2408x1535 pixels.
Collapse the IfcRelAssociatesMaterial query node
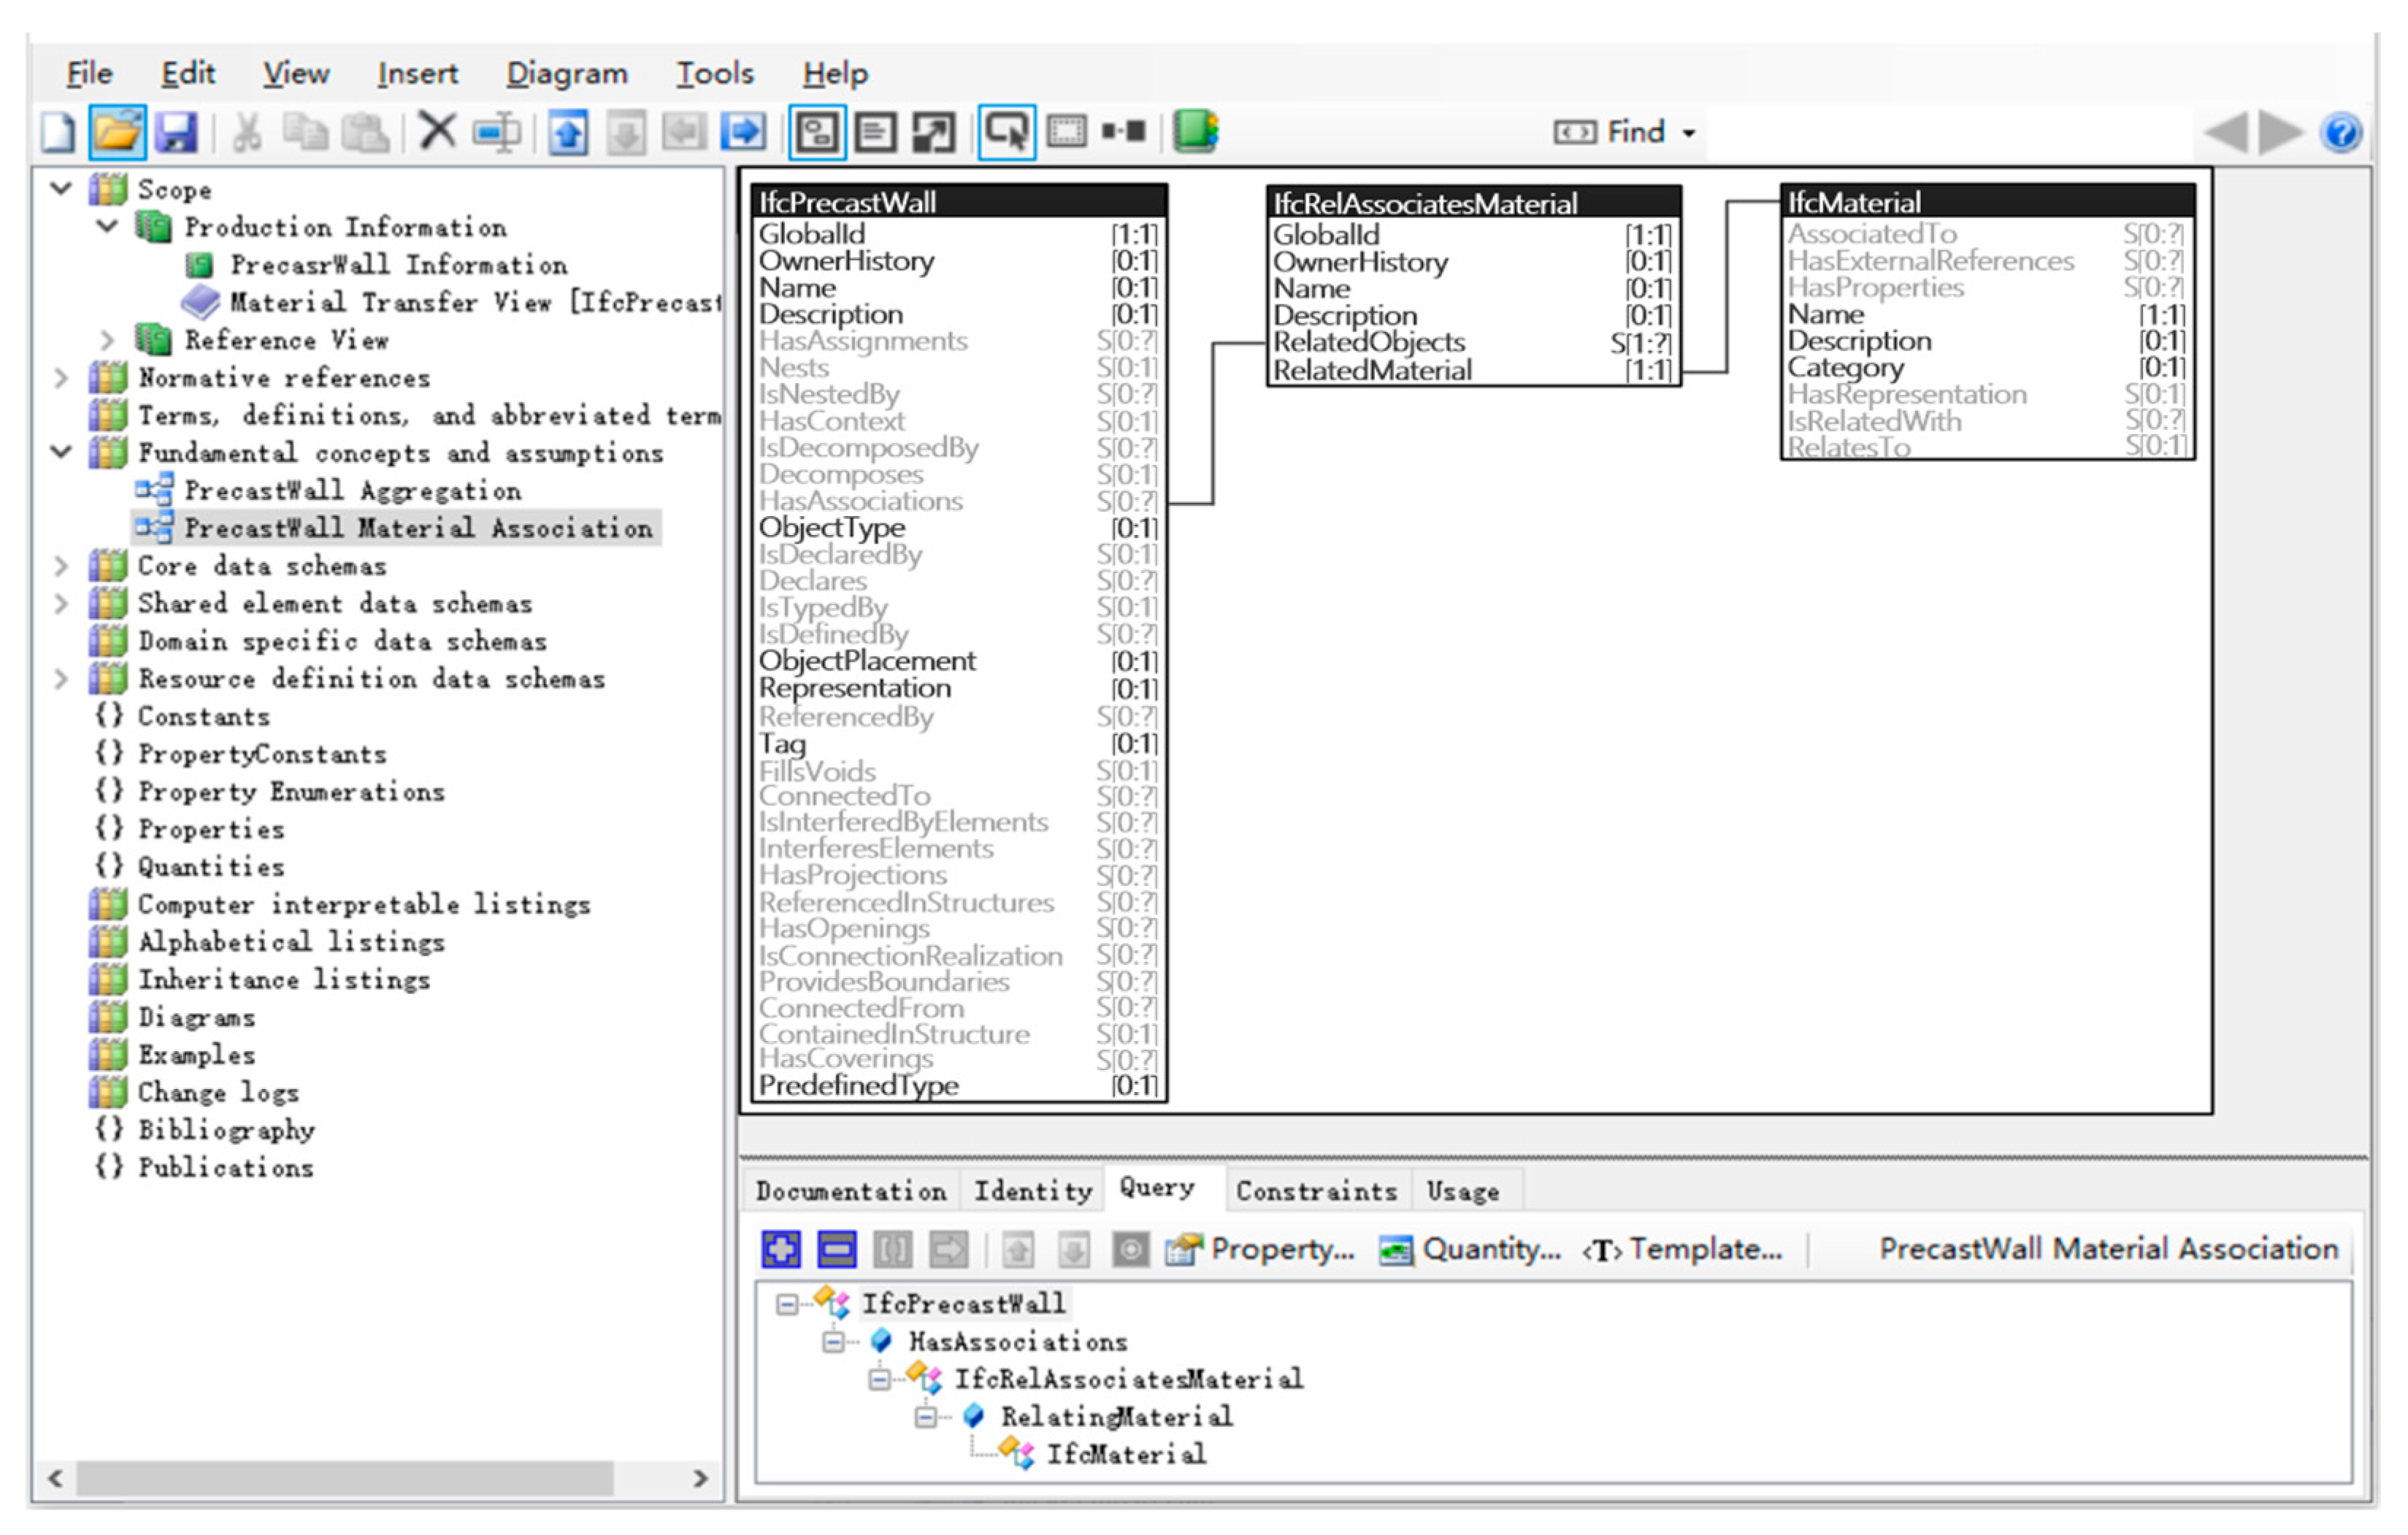click(878, 1380)
